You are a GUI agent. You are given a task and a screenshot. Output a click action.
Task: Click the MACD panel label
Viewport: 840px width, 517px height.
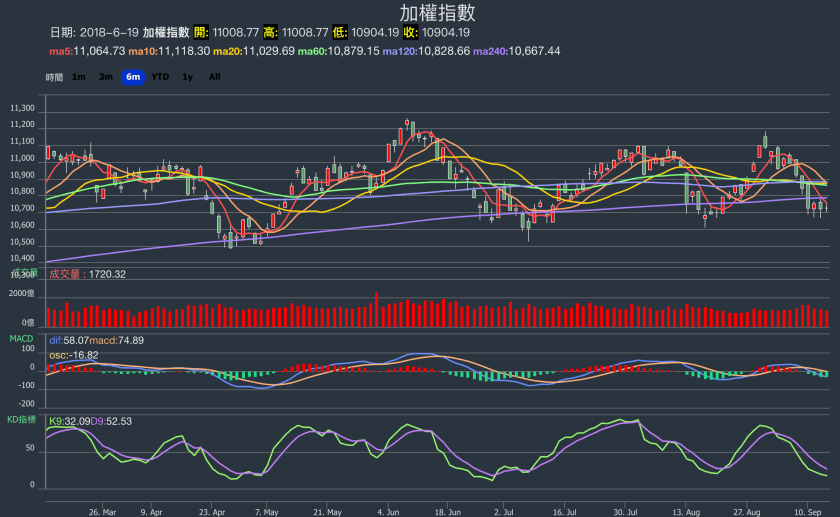(x=22, y=339)
